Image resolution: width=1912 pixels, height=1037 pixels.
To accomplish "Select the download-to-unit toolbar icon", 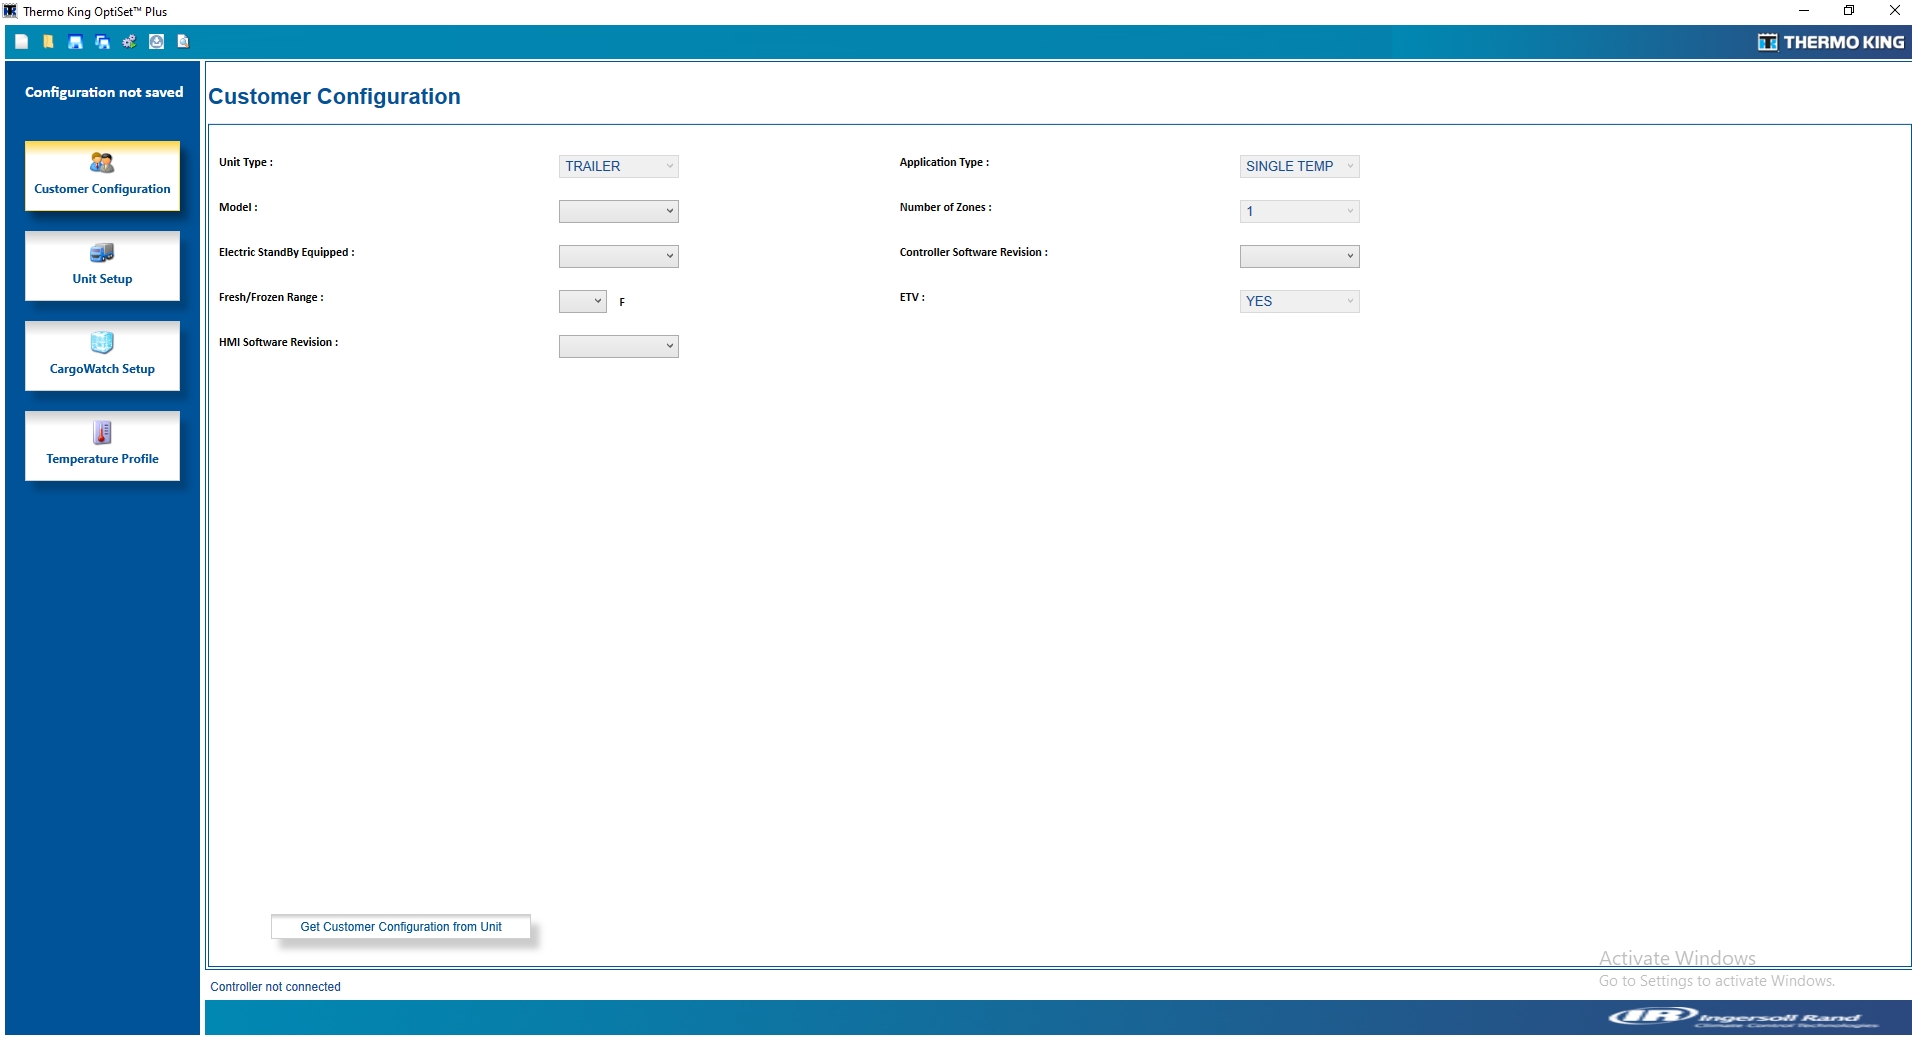I will tap(156, 42).
